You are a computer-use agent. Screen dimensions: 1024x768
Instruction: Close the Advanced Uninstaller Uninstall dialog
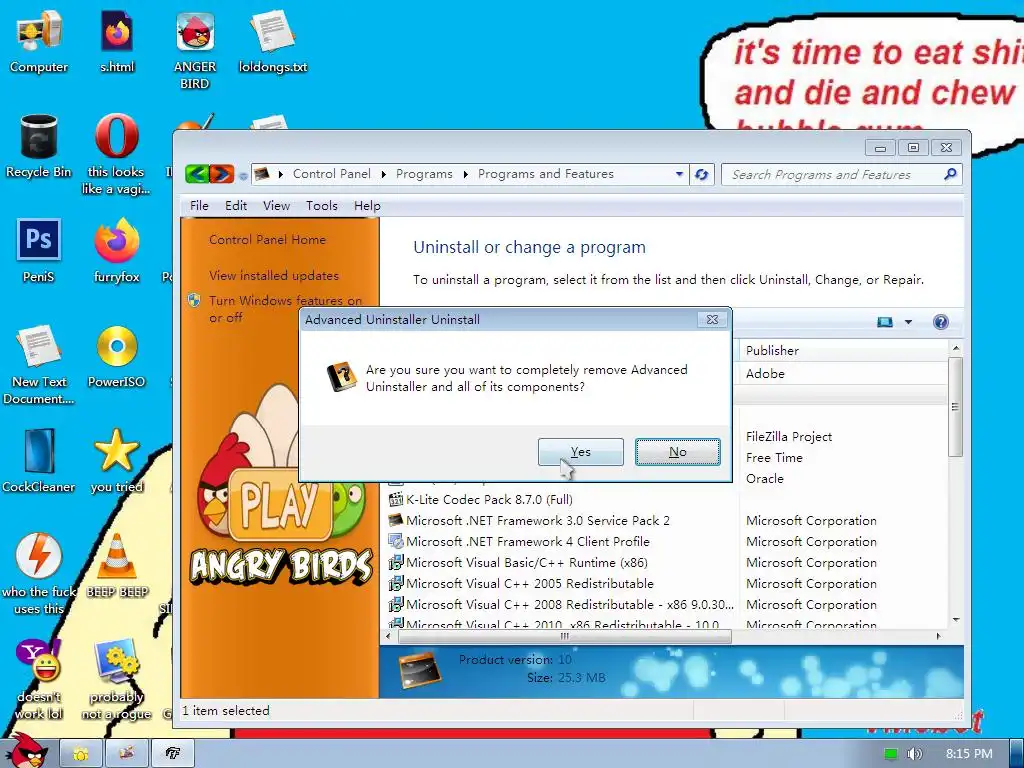pos(712,319)
